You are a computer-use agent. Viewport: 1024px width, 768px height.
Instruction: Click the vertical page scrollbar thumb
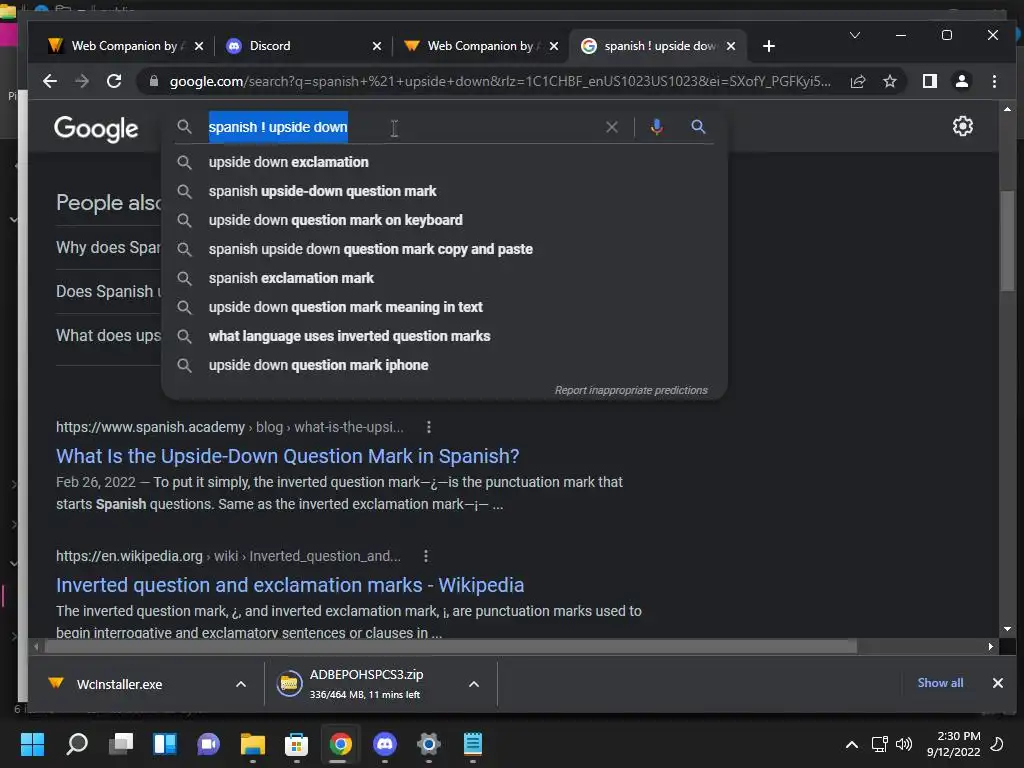[x=1006, y=240]
